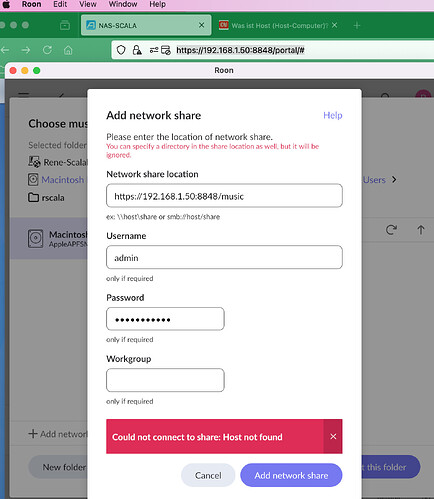The image size is (434, 499).
Task: Open the browser tab overview icon
Action: [x=65, y=25]
